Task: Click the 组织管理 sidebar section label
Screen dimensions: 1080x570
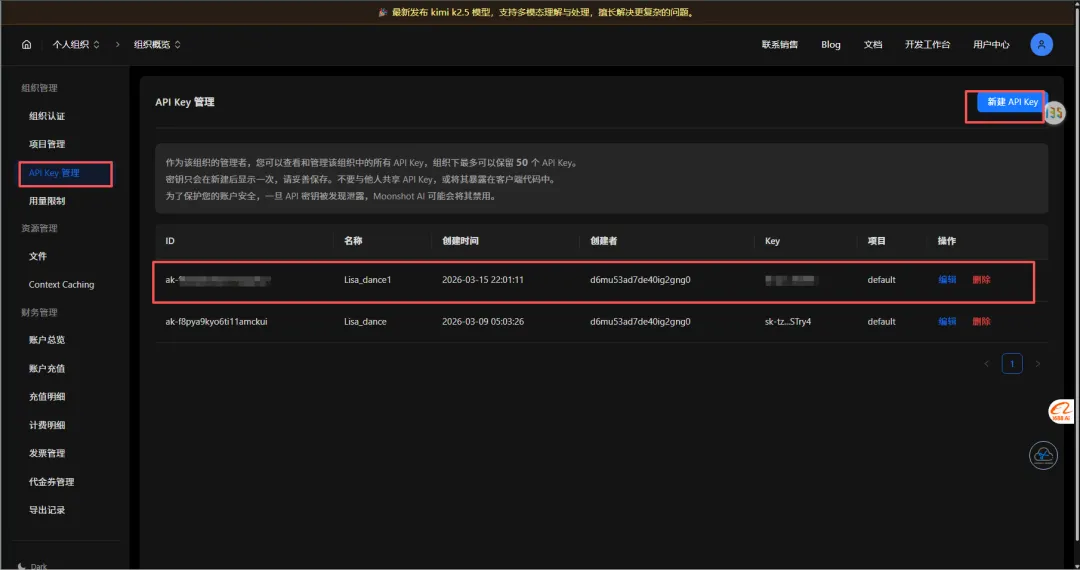Action: pyautogui.click(x=39, y=88)
